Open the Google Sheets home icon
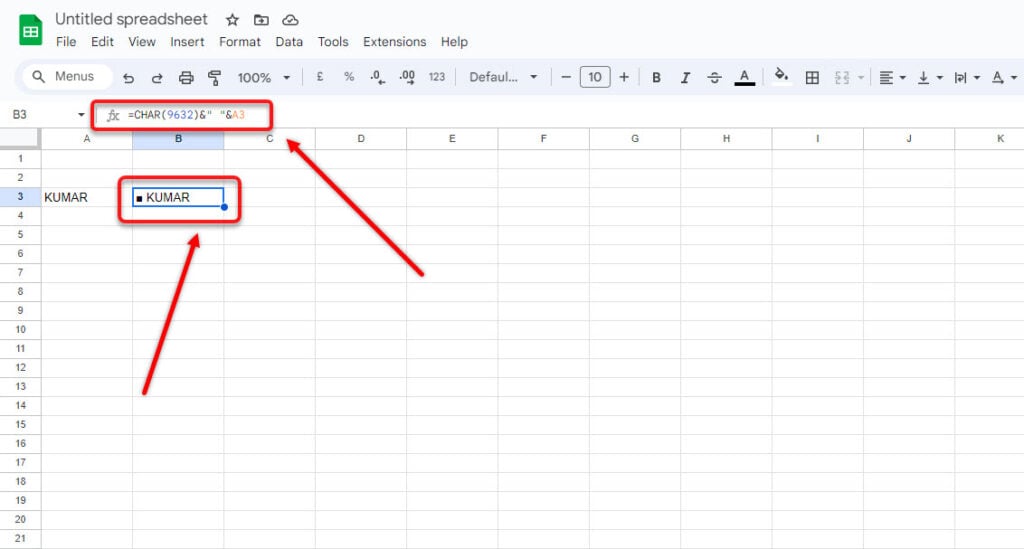The image size is (1024, 549). point(30,30)
